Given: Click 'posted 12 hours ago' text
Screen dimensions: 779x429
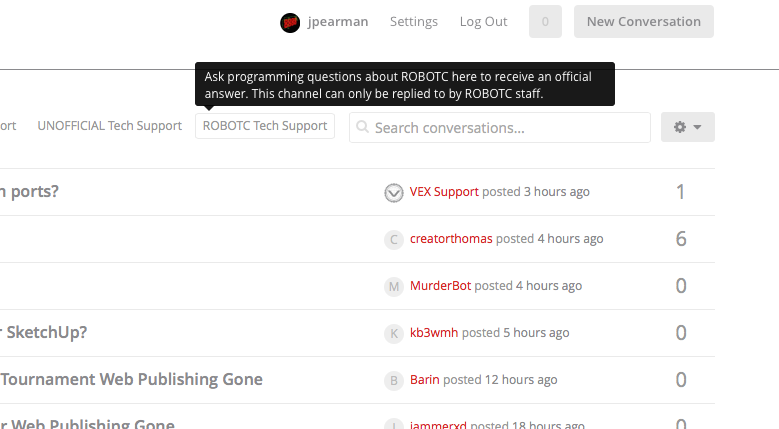Looking at the screenshot, I should coord(500,380).
